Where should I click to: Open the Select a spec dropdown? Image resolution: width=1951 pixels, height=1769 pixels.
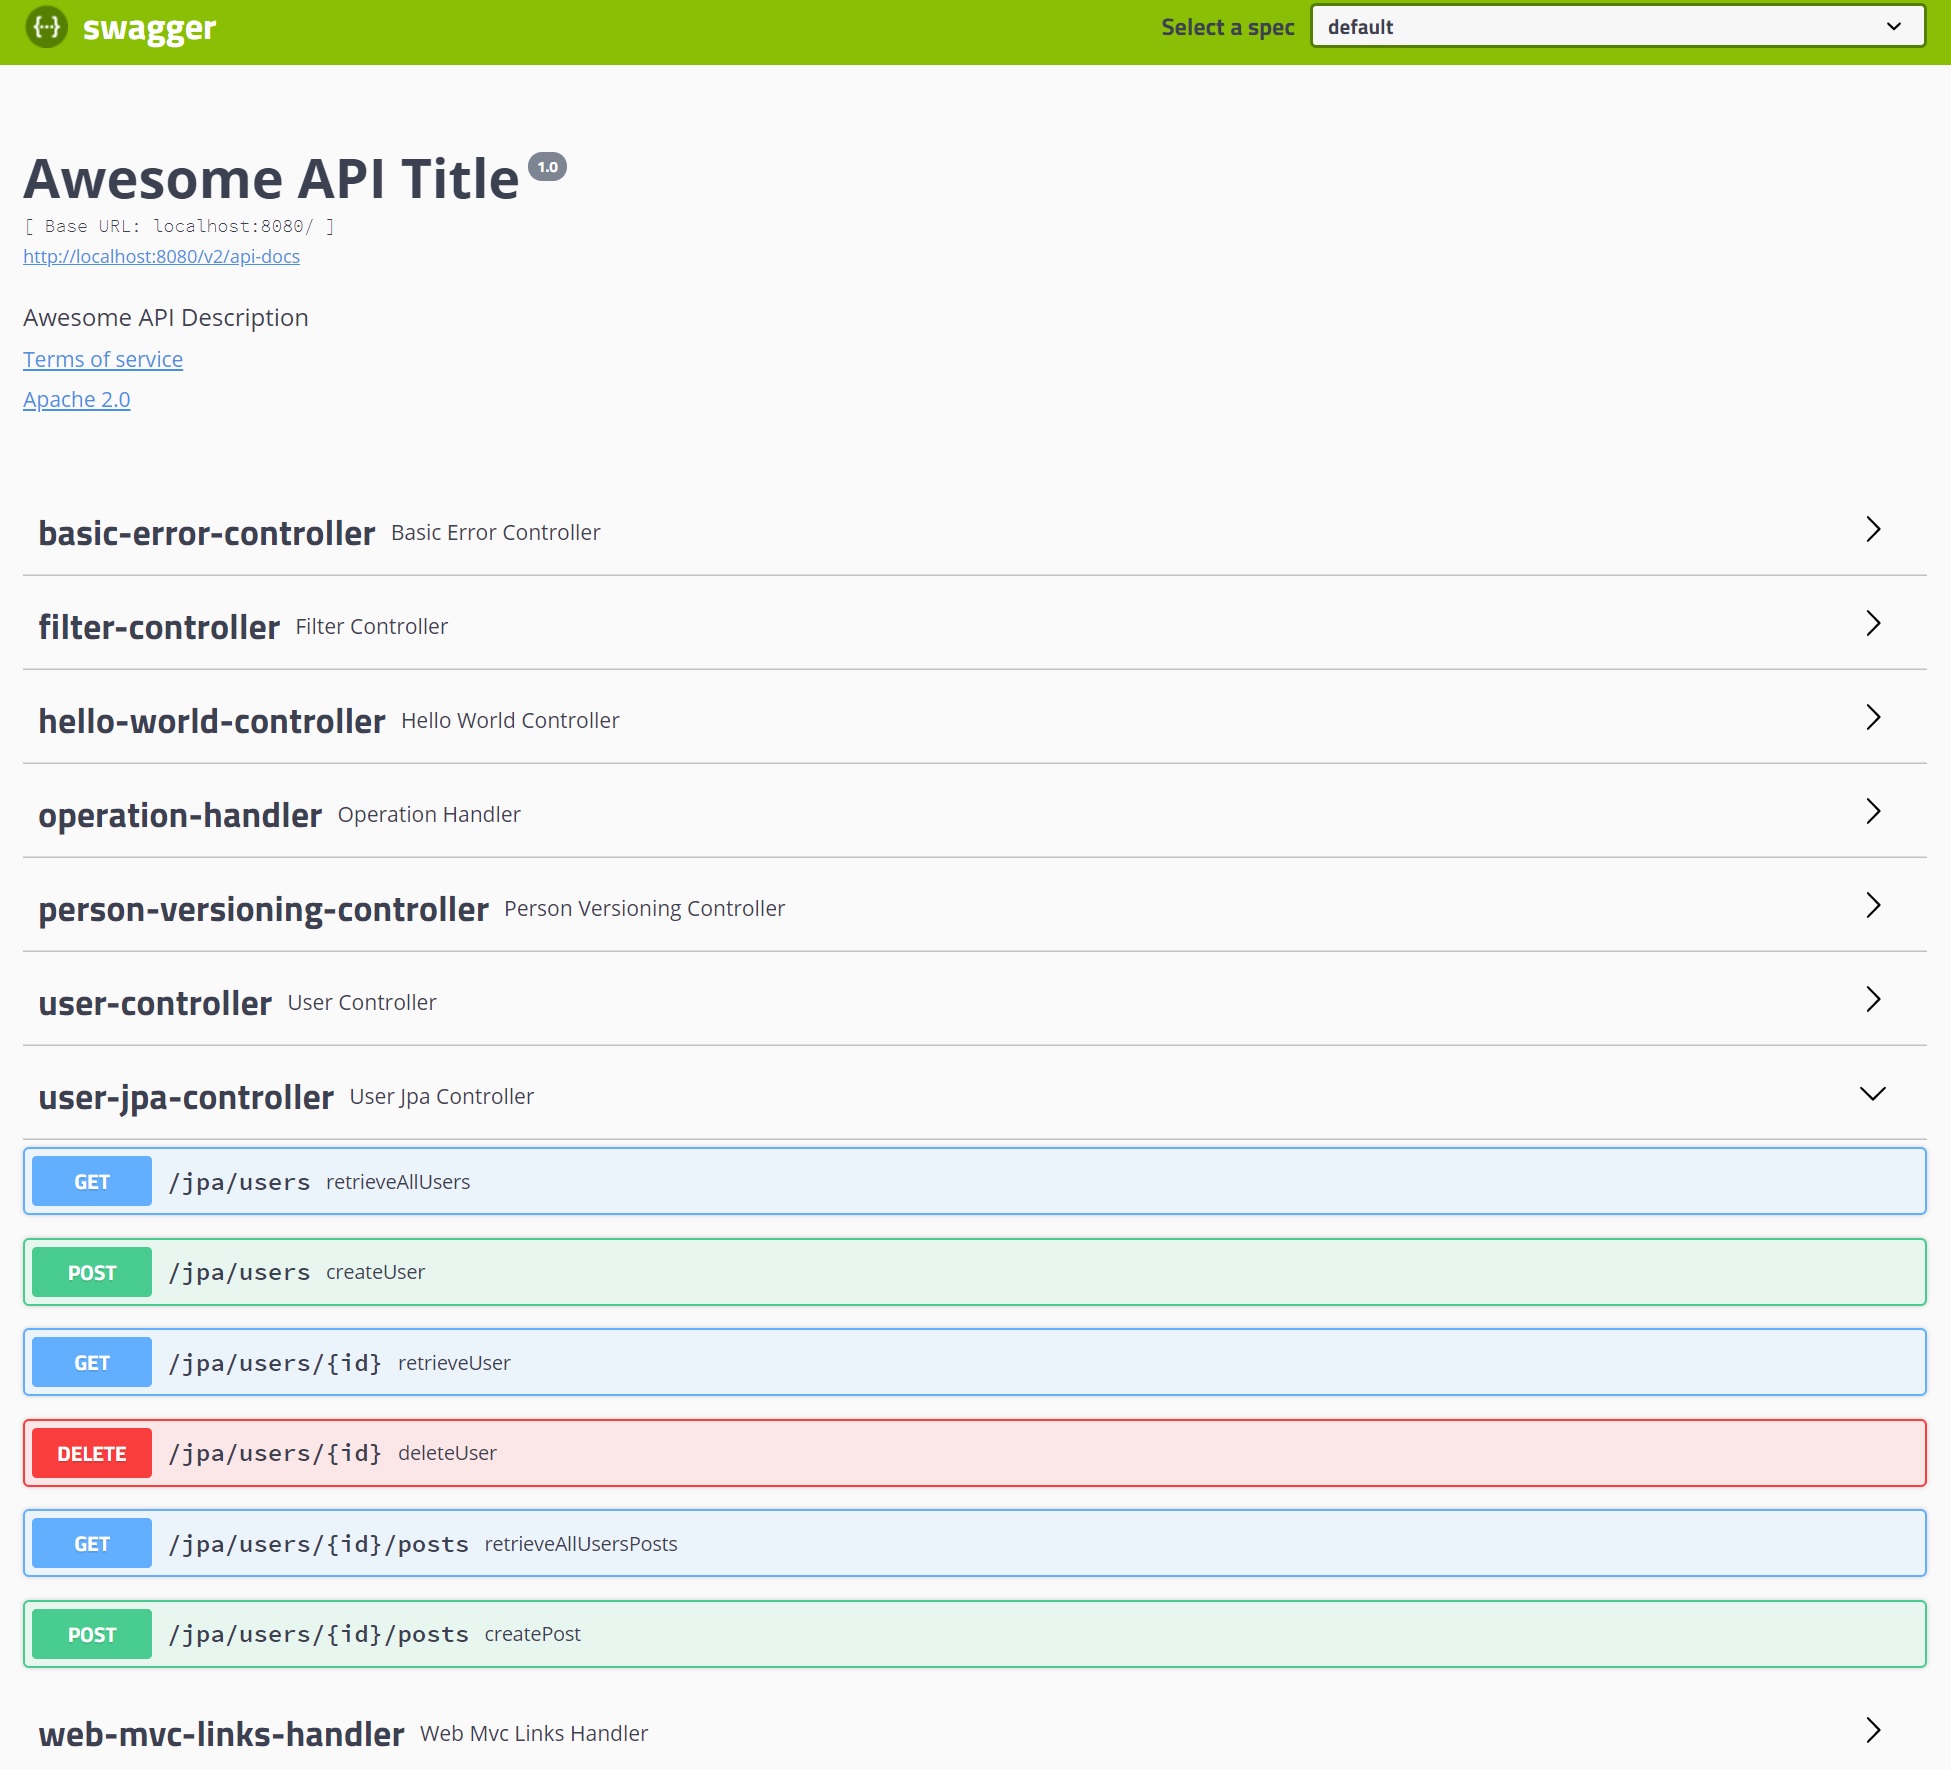click(1617, 27)
